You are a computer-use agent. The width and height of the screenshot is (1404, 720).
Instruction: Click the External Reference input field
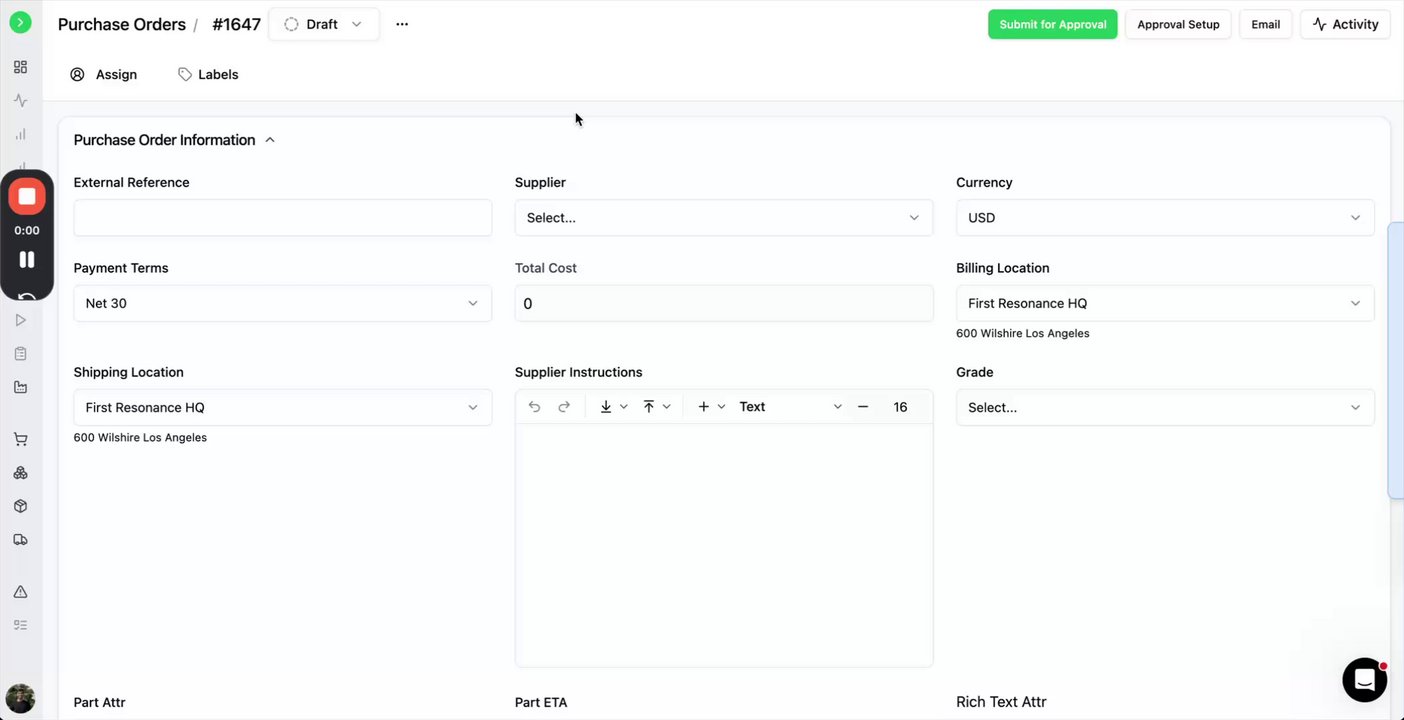(x=282, y=218)
